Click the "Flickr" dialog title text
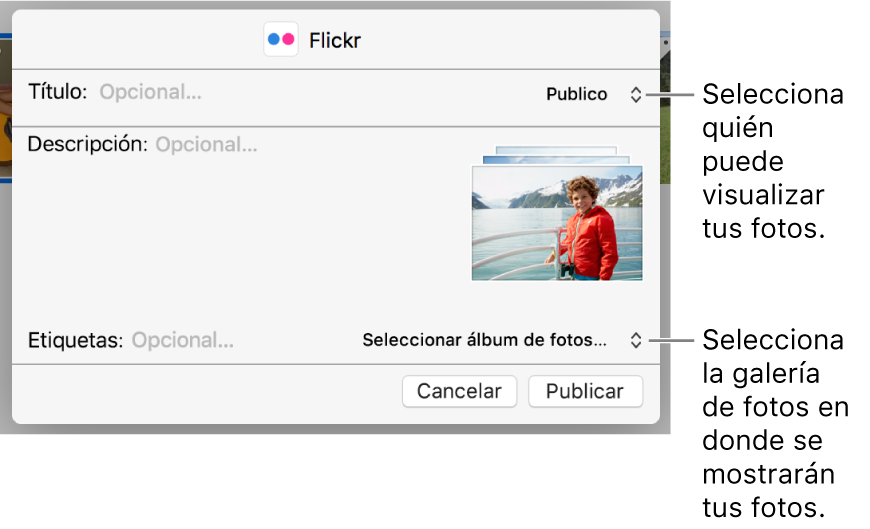 click(335, 41)
